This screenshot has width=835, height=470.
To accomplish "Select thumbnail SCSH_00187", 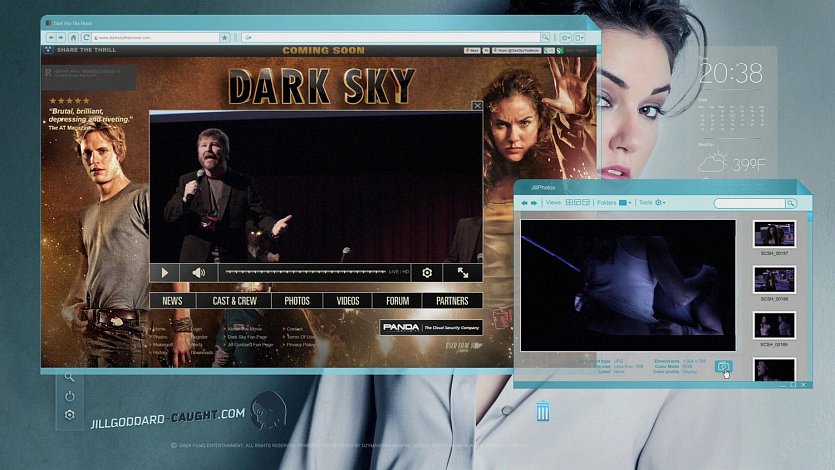I will tap(773, 234).
